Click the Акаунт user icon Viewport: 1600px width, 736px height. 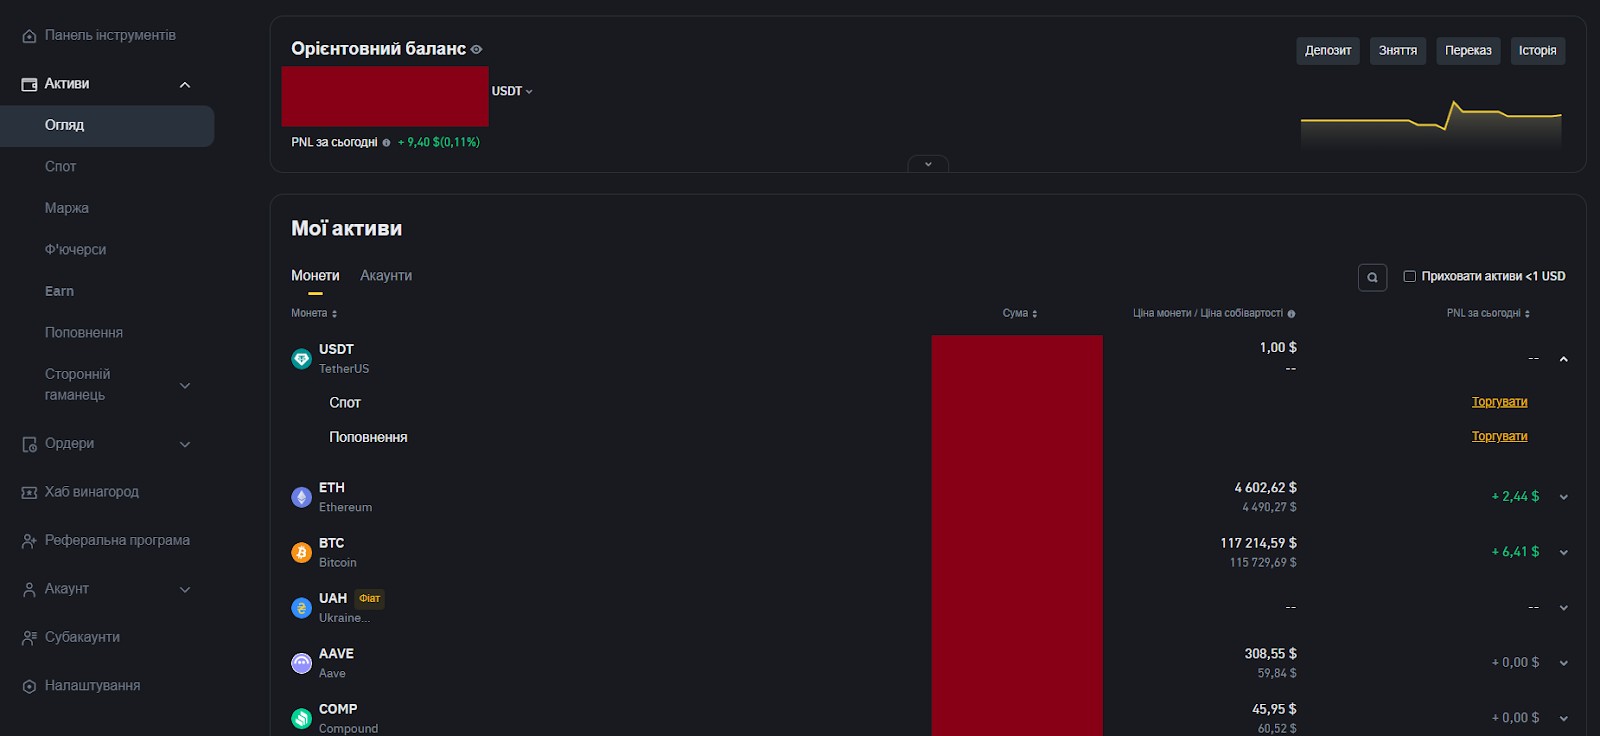[x=29, y=590]
